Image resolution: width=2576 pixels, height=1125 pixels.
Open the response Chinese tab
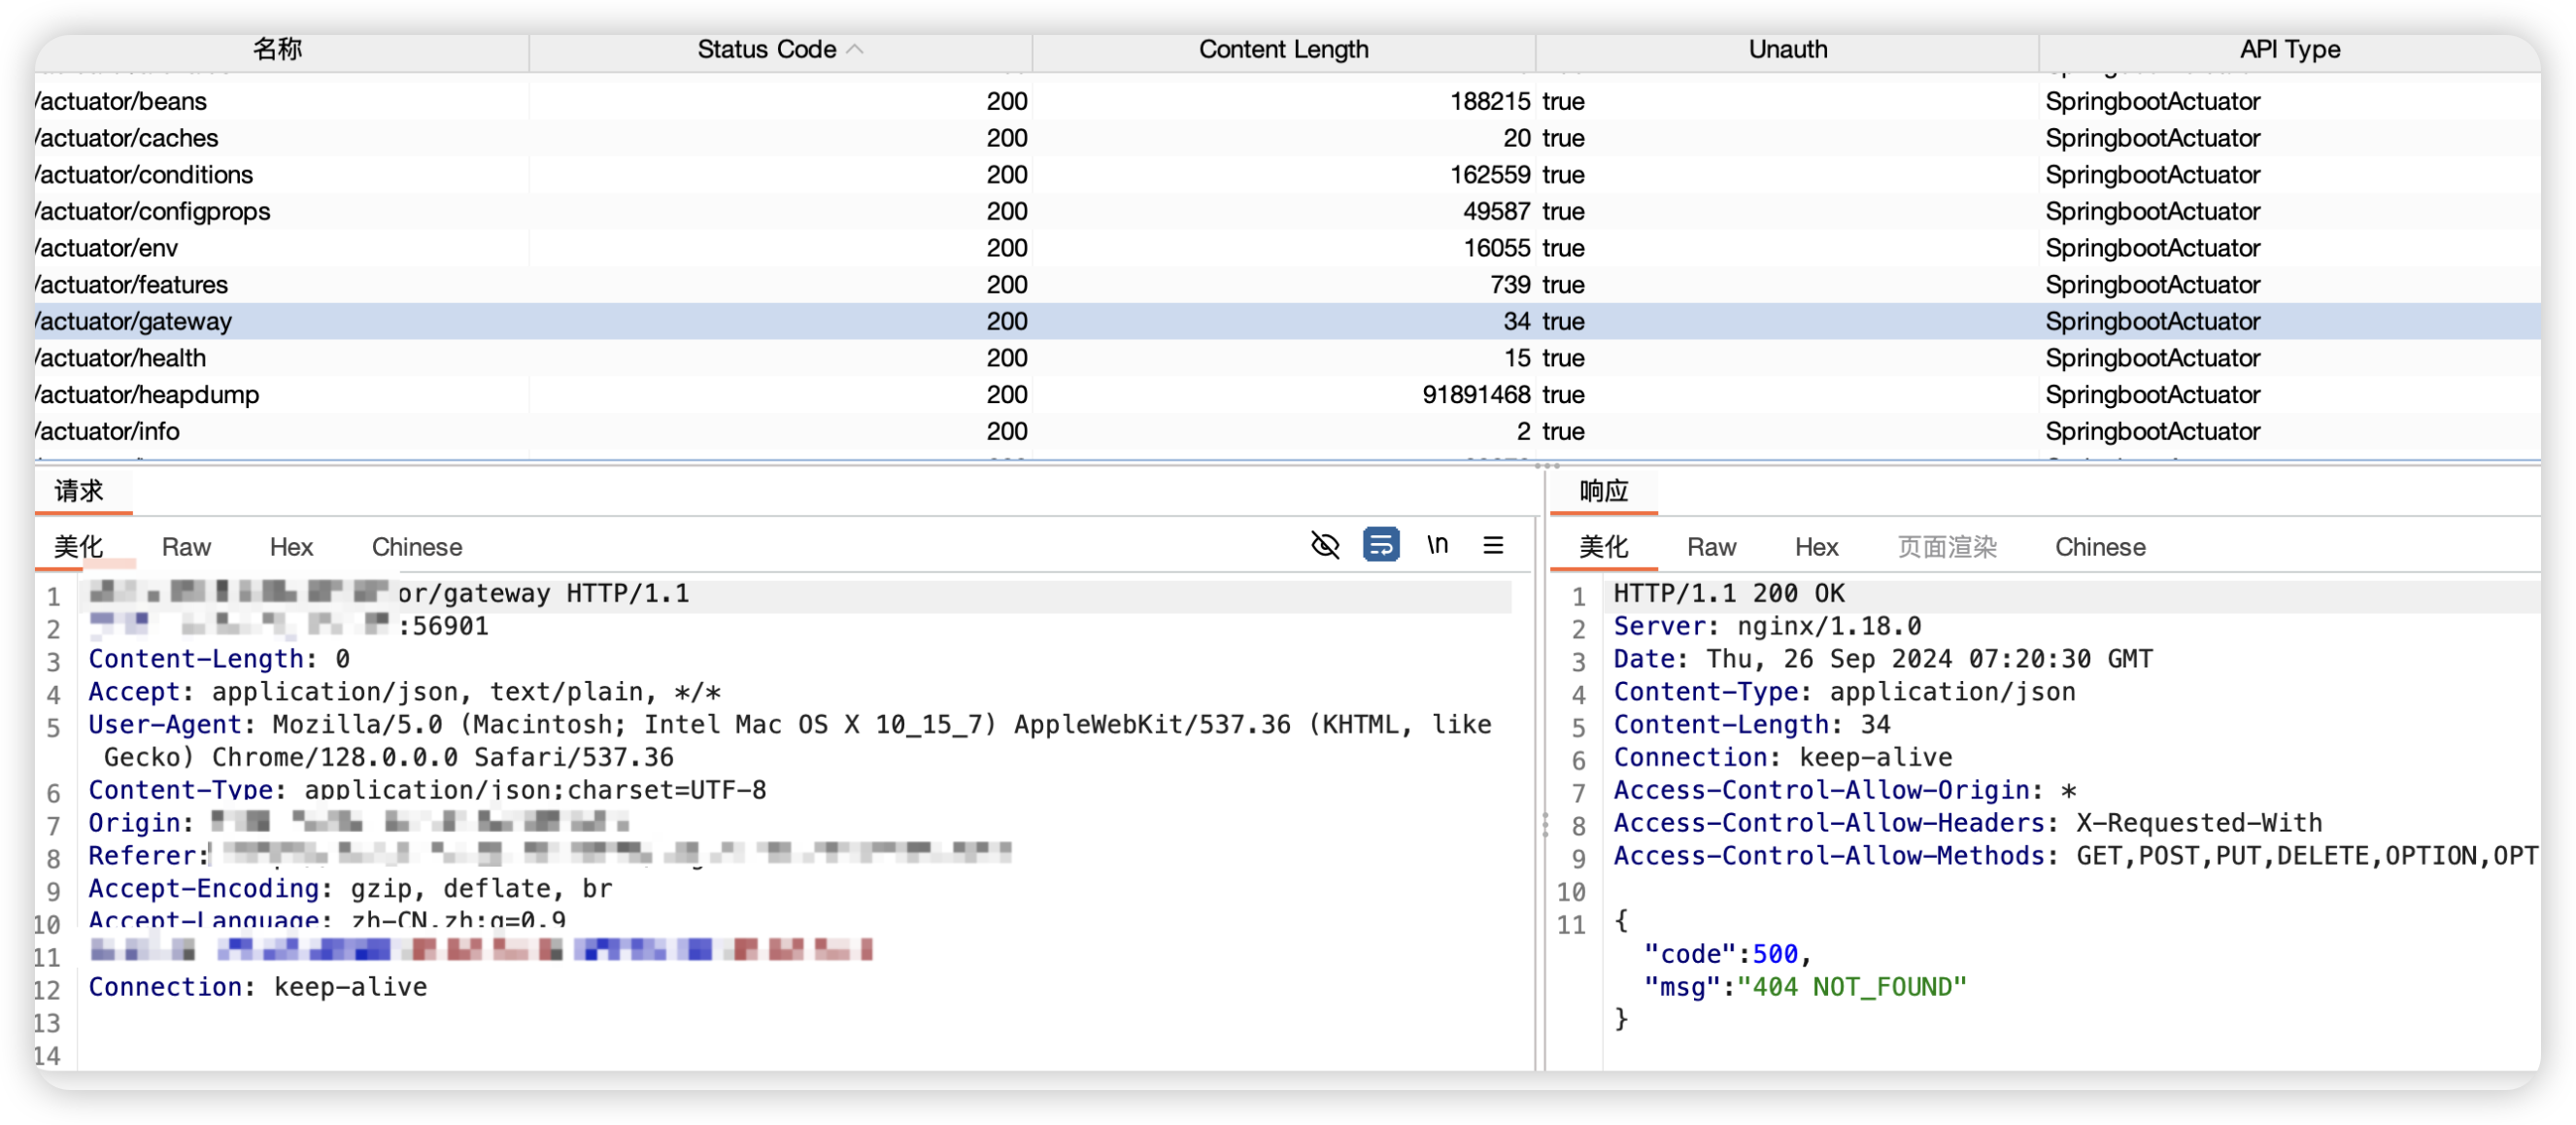point(2100,548)
